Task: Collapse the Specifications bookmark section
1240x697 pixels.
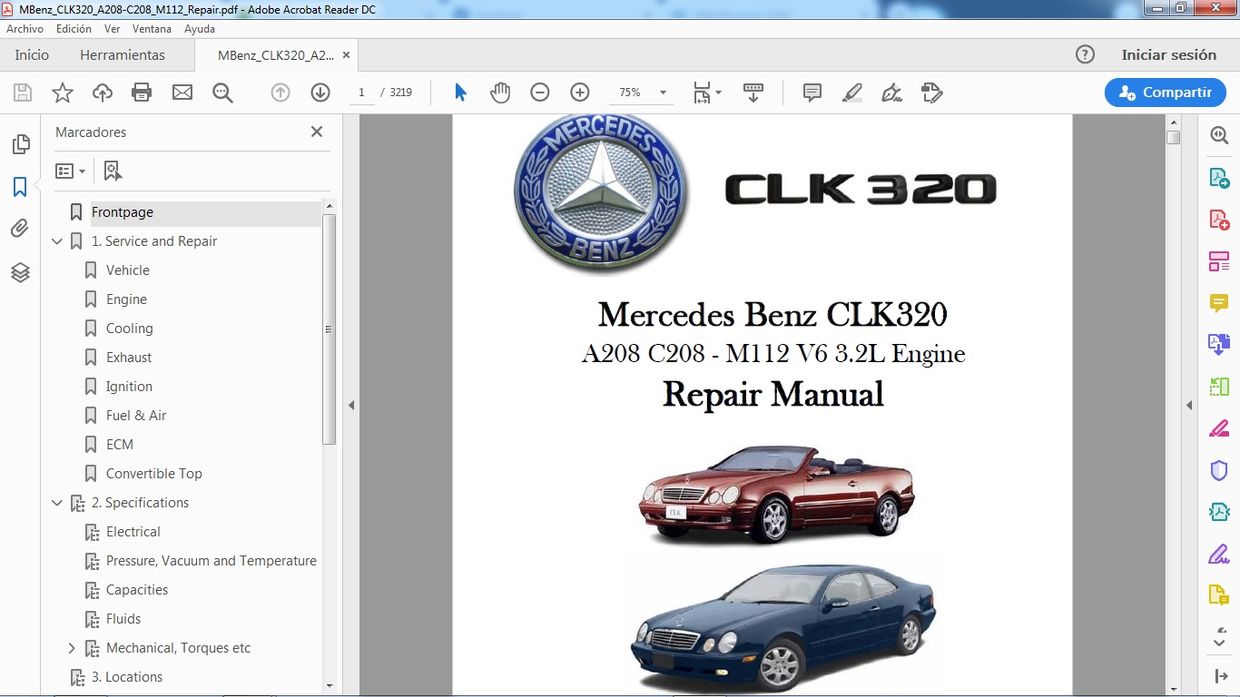Action: pos(57,502)
